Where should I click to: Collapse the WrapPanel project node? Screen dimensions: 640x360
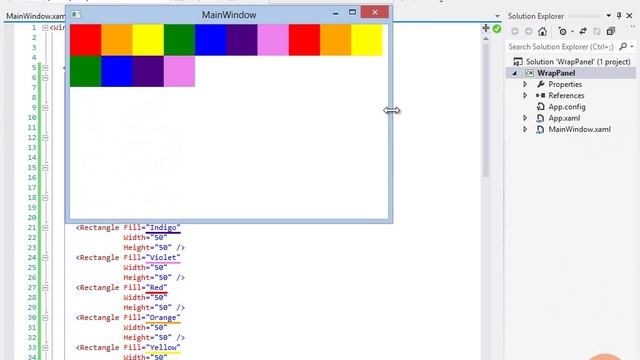point(515,73)
